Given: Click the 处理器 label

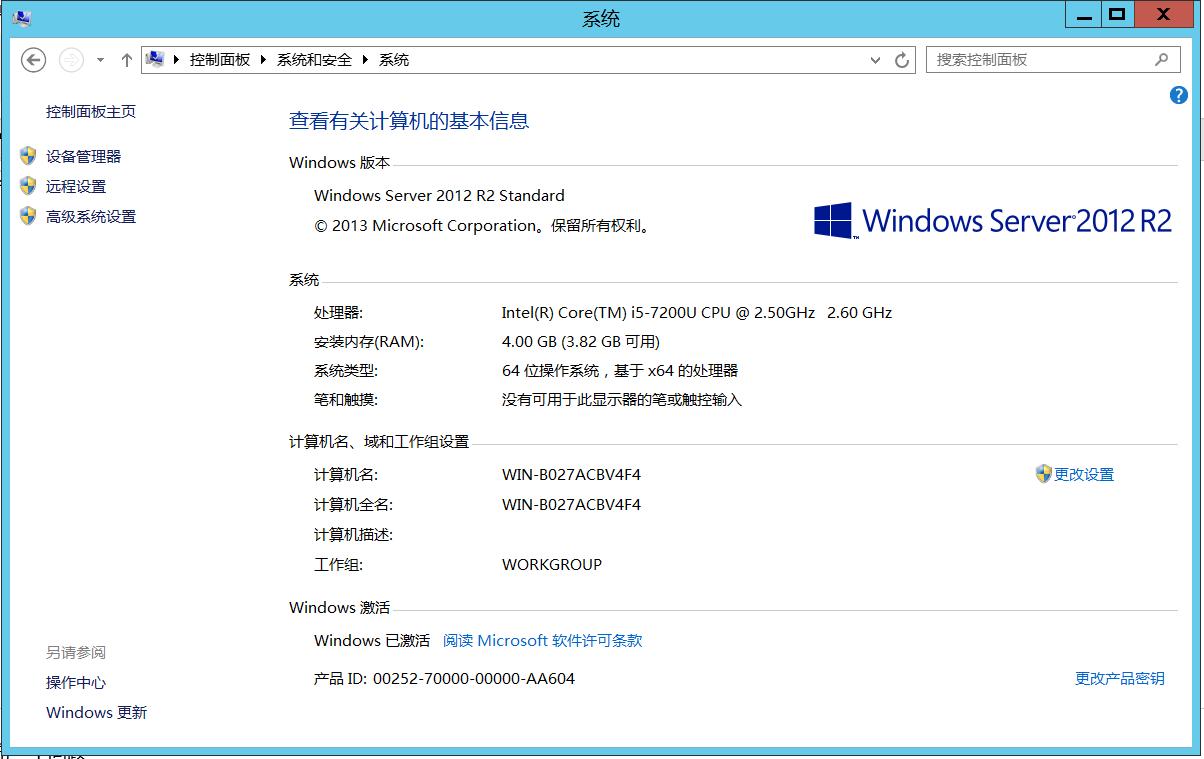Looking at the screenshot, I should (x=339, y=313).
